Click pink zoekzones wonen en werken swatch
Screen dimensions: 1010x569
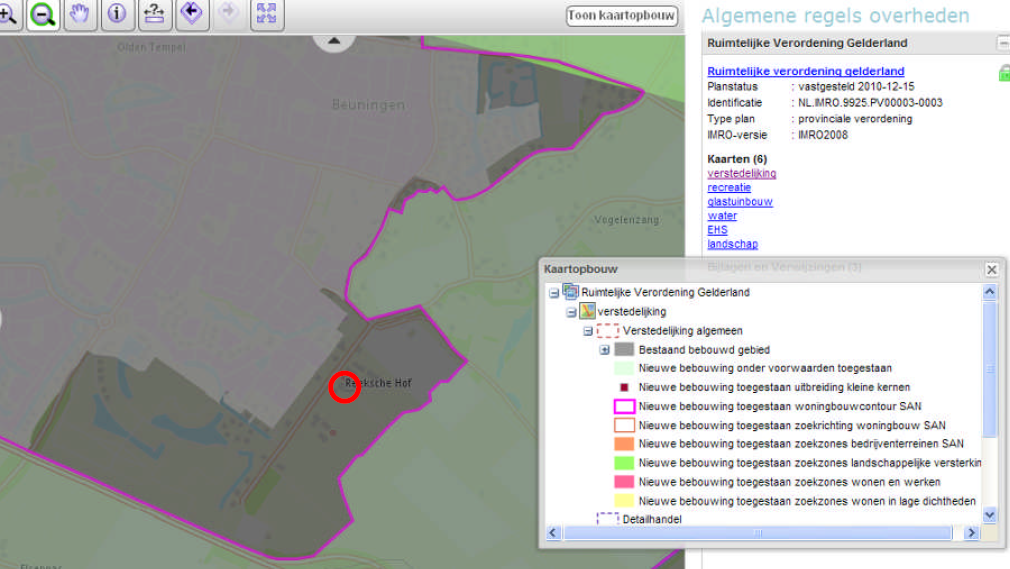(x=624, y=482)
